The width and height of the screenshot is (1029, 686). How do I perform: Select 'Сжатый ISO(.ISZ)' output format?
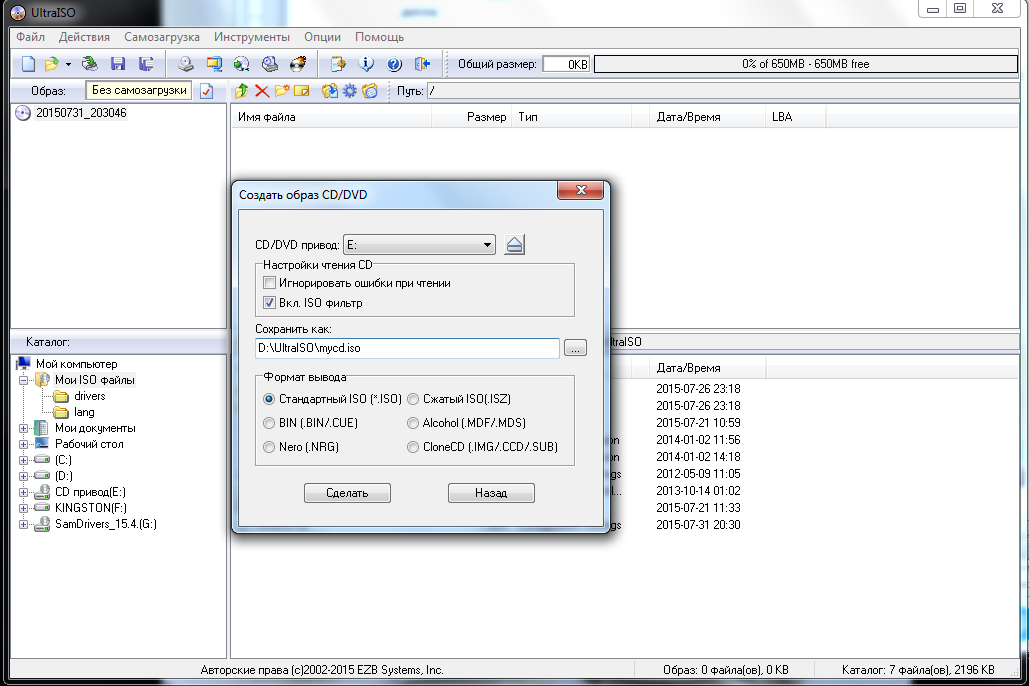(x=413, y=399)
